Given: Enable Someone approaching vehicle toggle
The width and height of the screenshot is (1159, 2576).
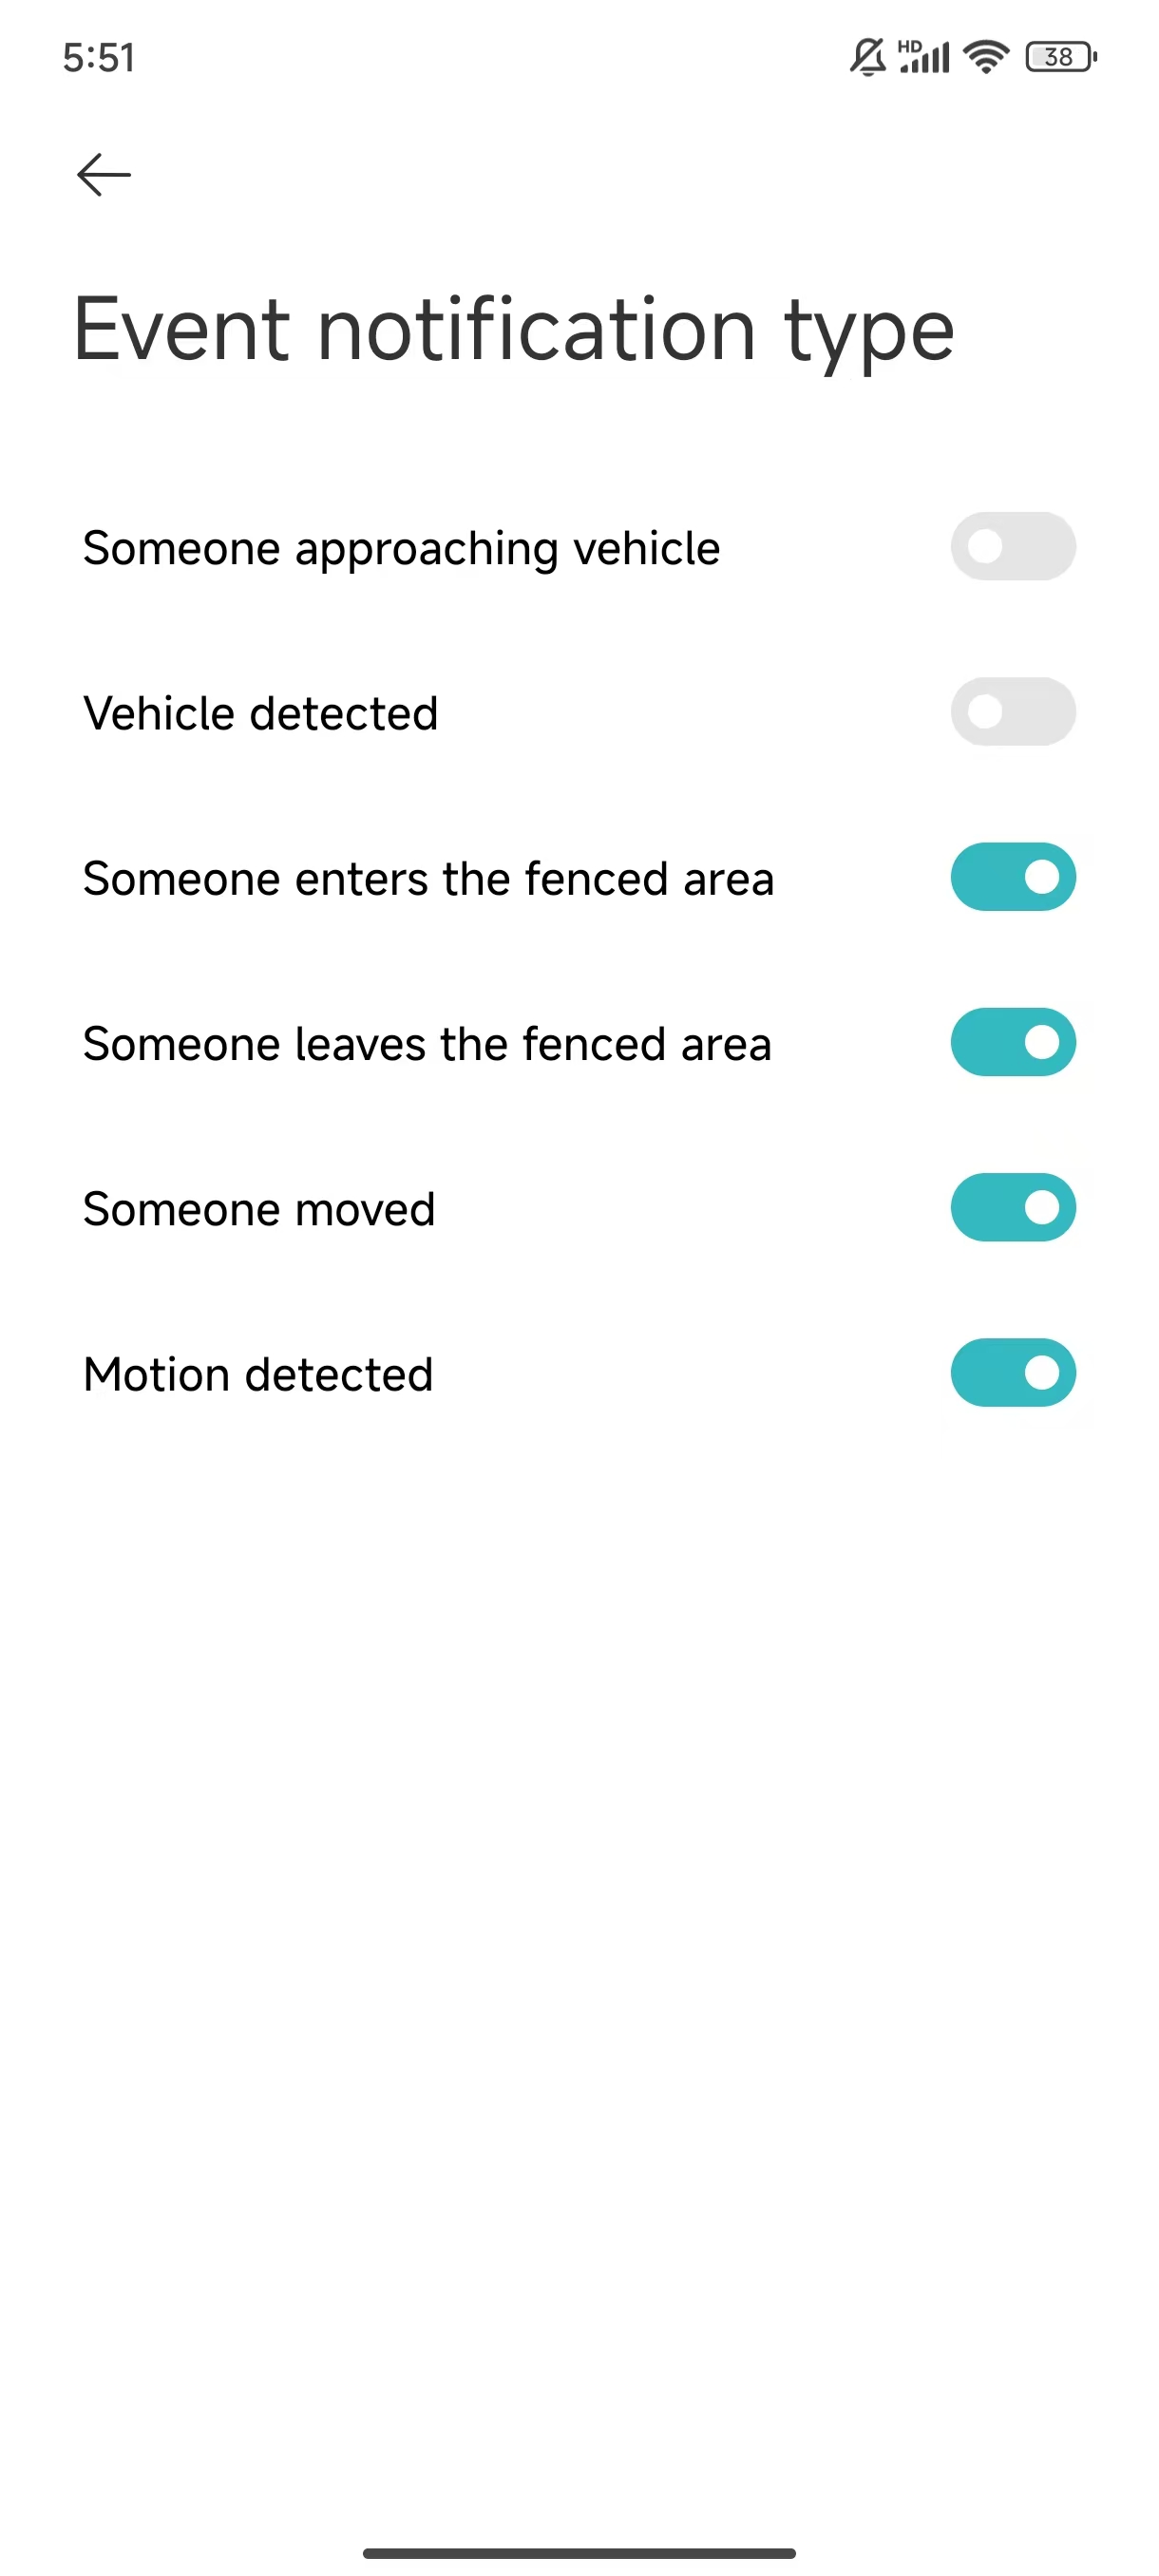Looking at the screenshot, I should coord(1012,547).
